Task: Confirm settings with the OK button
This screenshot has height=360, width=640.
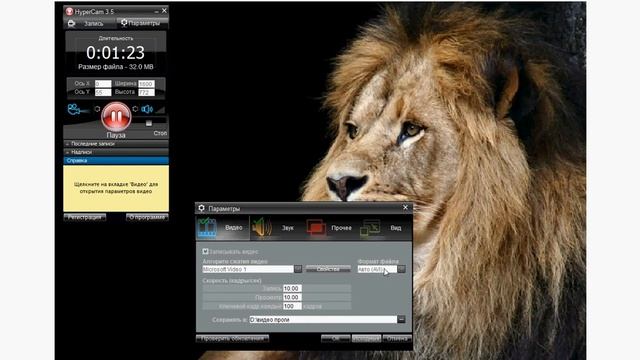Action: tap(336, 339)
